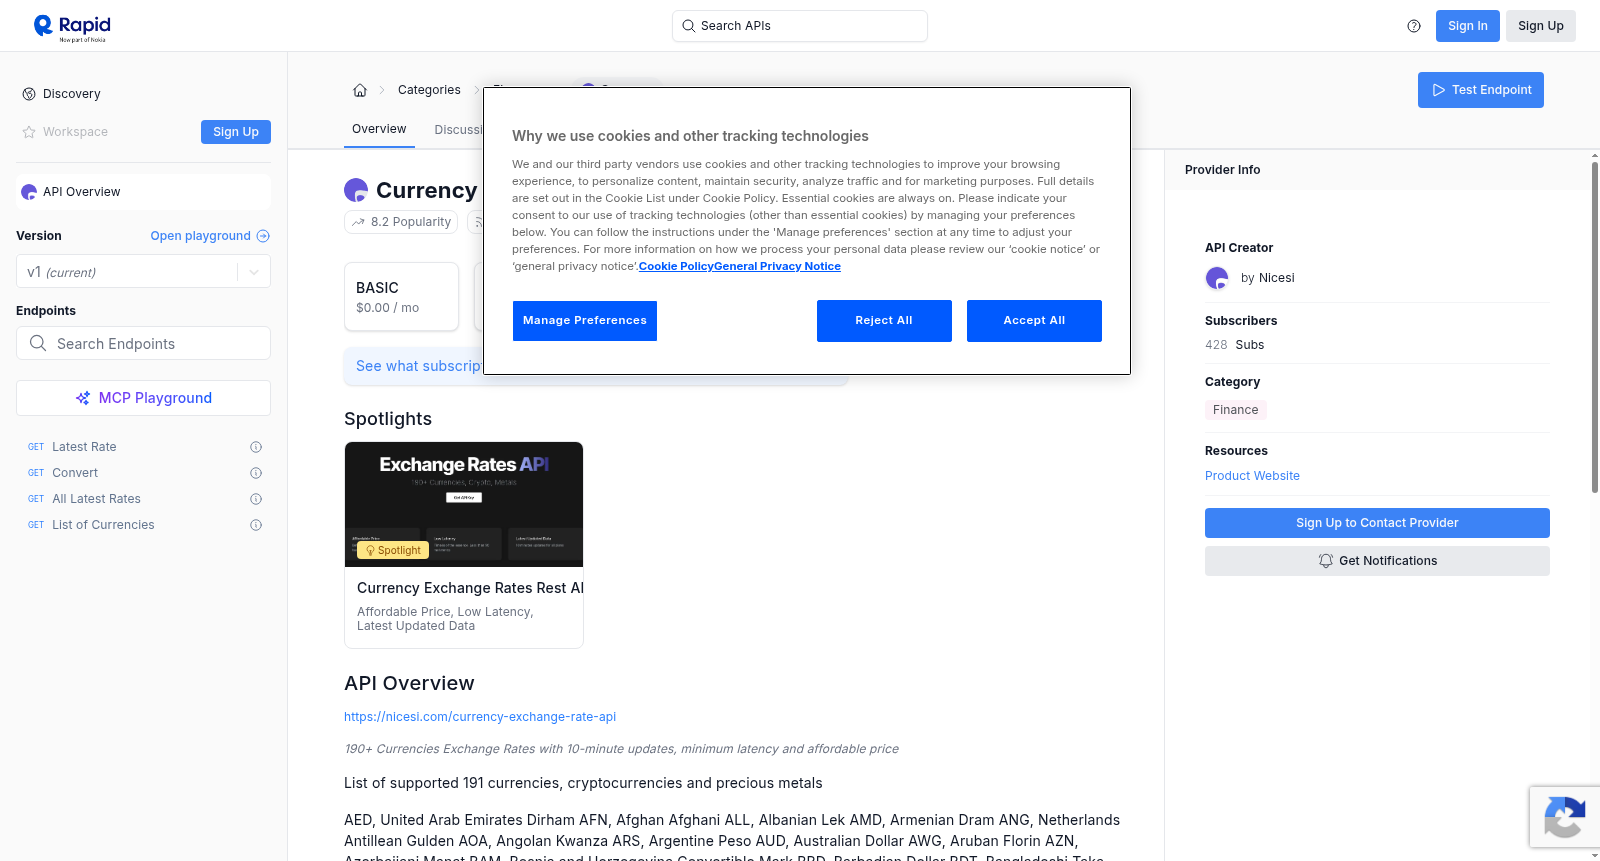Click the info icon beside Latest Rate

256,447
